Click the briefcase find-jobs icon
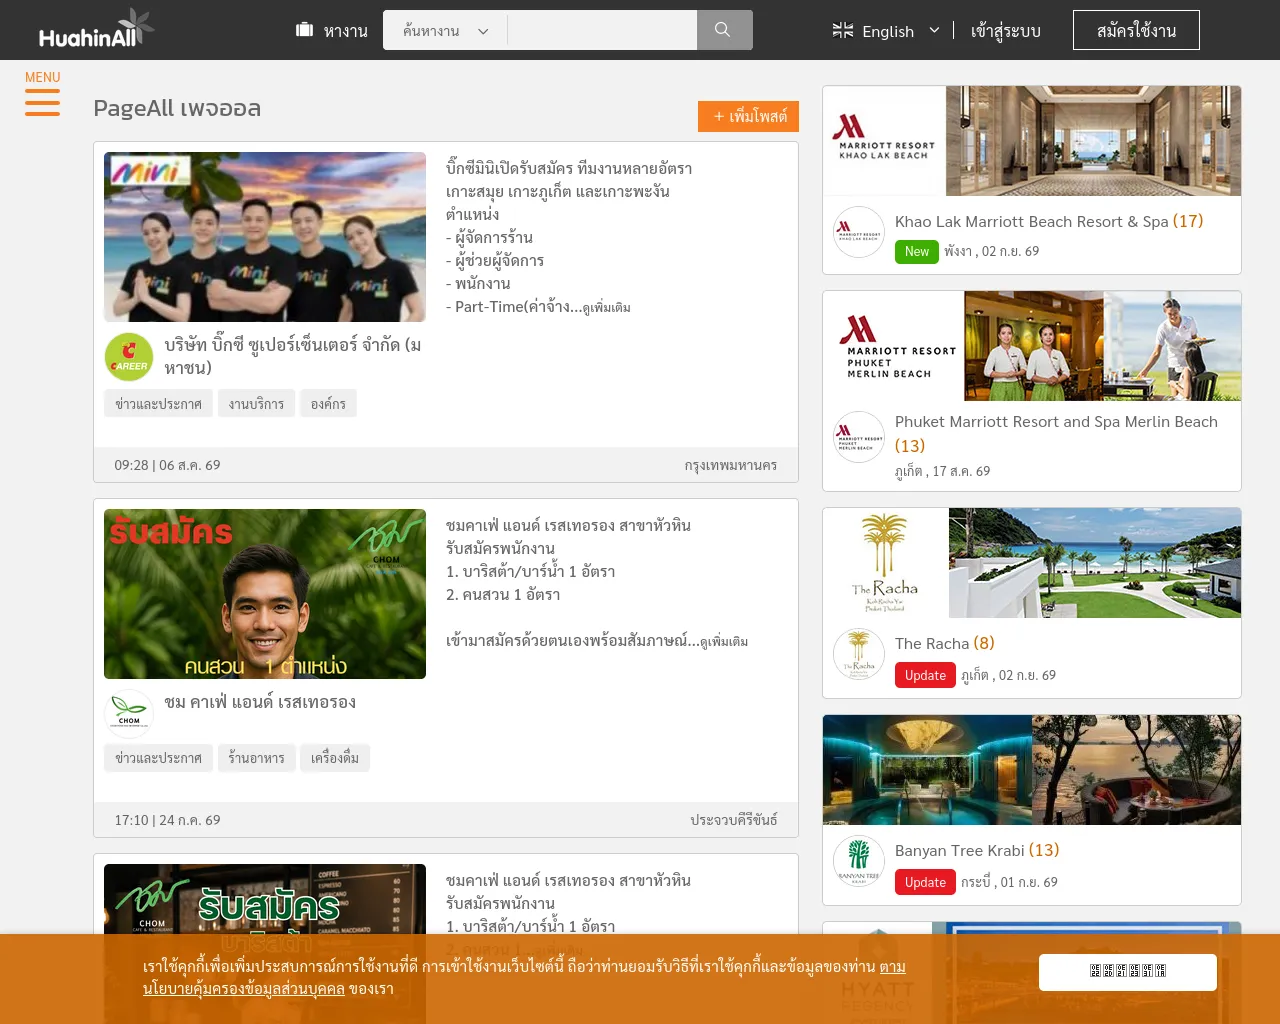1280x1024 pixels. (305, 30)
